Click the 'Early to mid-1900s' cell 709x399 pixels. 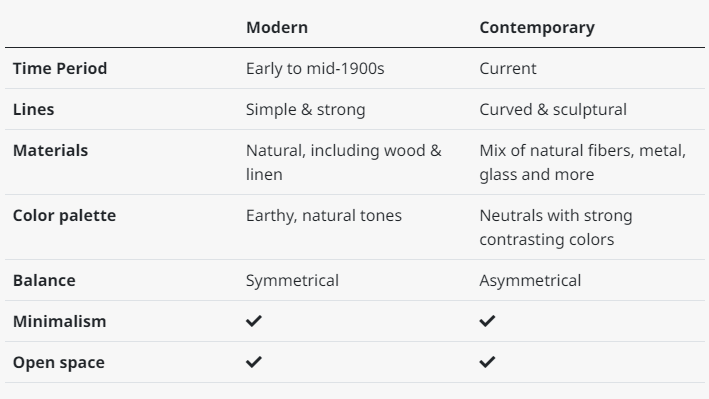click(x=315, y=68)
